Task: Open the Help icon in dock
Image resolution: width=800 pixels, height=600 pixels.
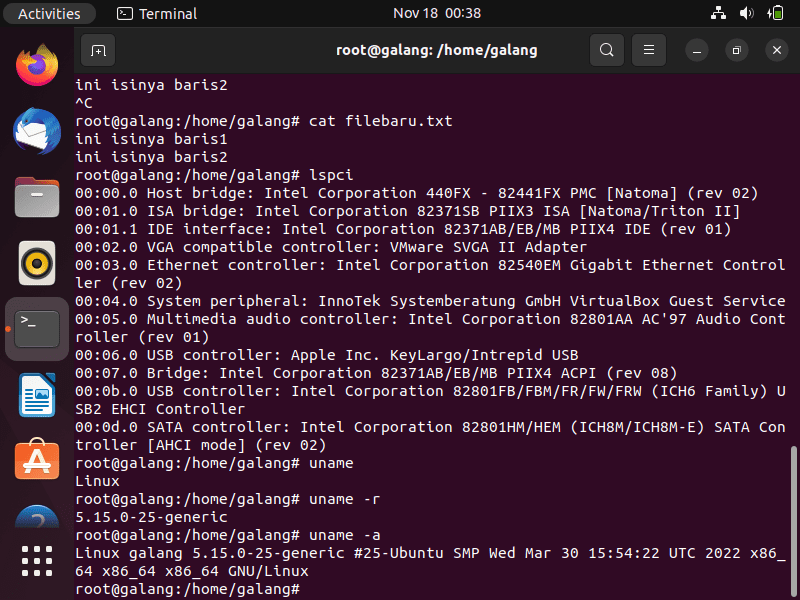Action: click(37, 516)
